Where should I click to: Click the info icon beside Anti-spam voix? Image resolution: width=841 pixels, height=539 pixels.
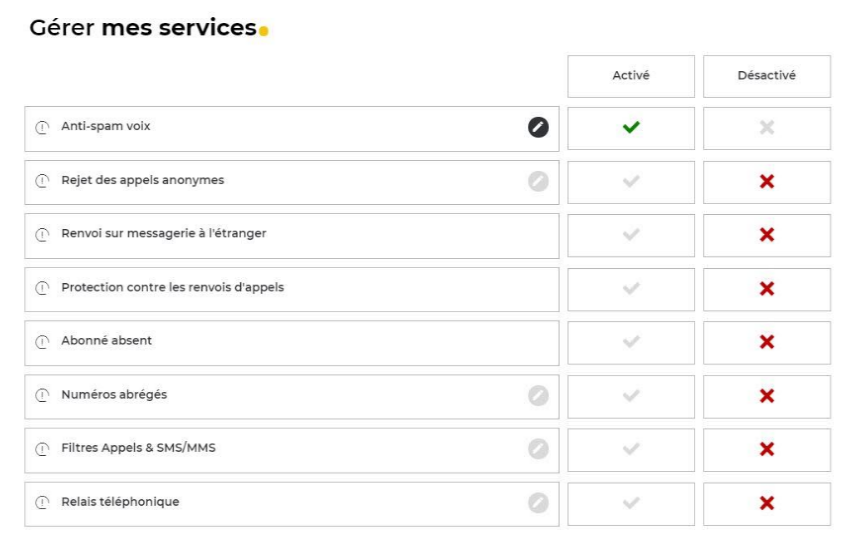pos(43,128)
